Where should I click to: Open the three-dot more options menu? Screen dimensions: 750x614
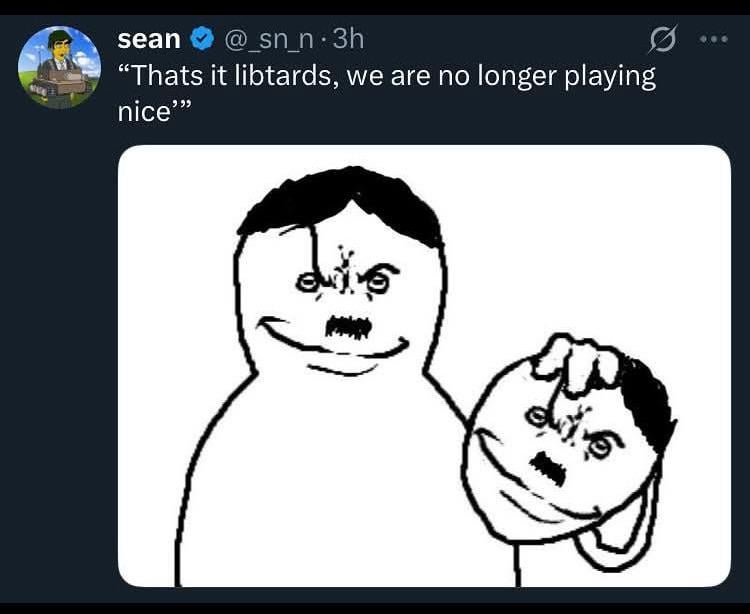(714, 39)
